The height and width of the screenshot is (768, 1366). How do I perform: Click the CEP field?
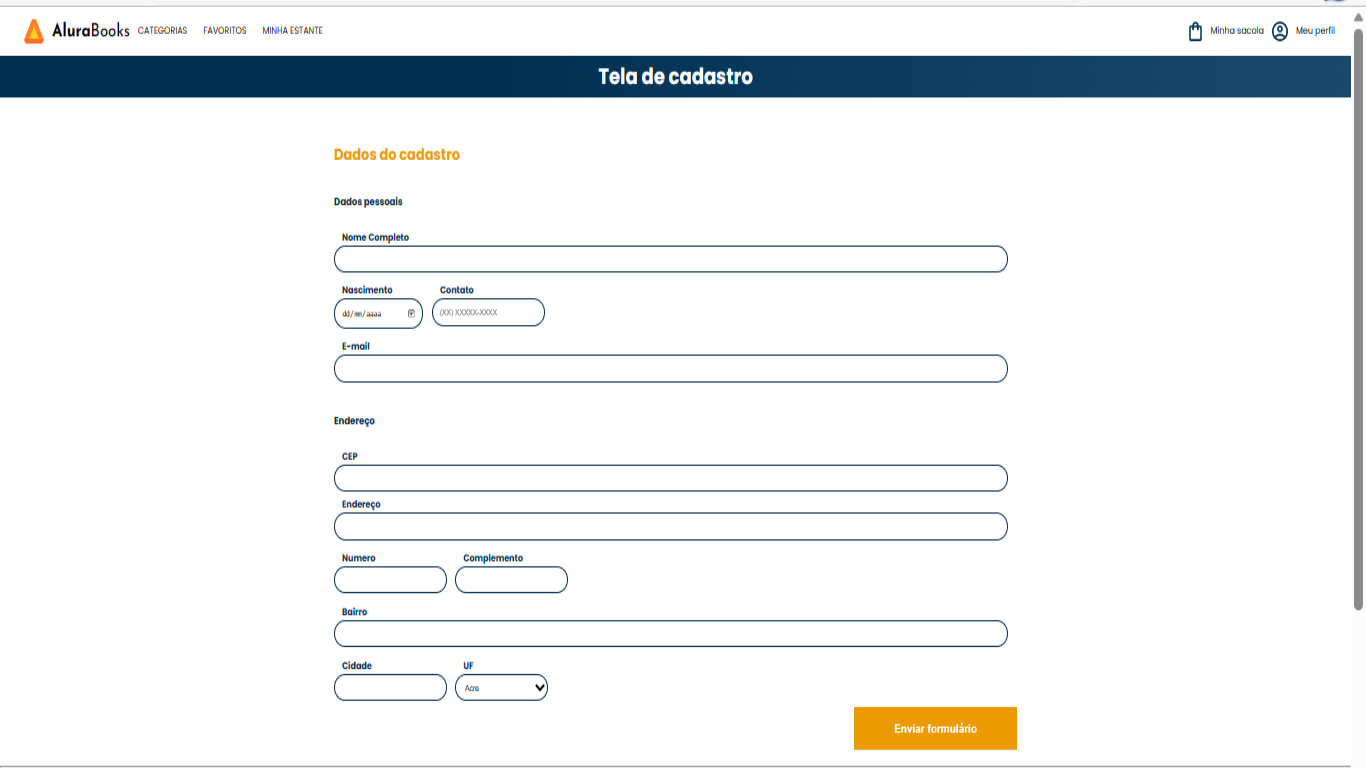click(670, 478)
